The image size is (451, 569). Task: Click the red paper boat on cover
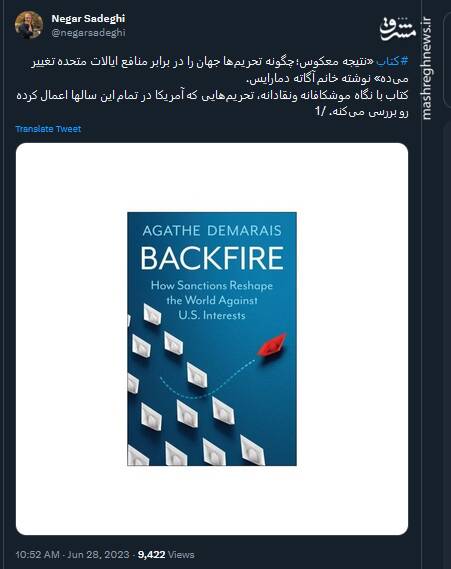pyautogui.click(x=272, y=345)
